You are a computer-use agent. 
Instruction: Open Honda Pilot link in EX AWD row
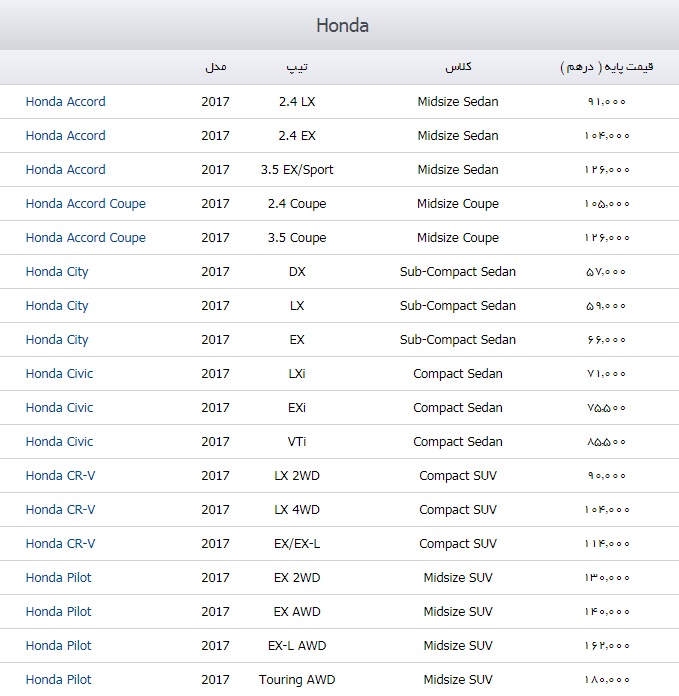pos(59,612)
